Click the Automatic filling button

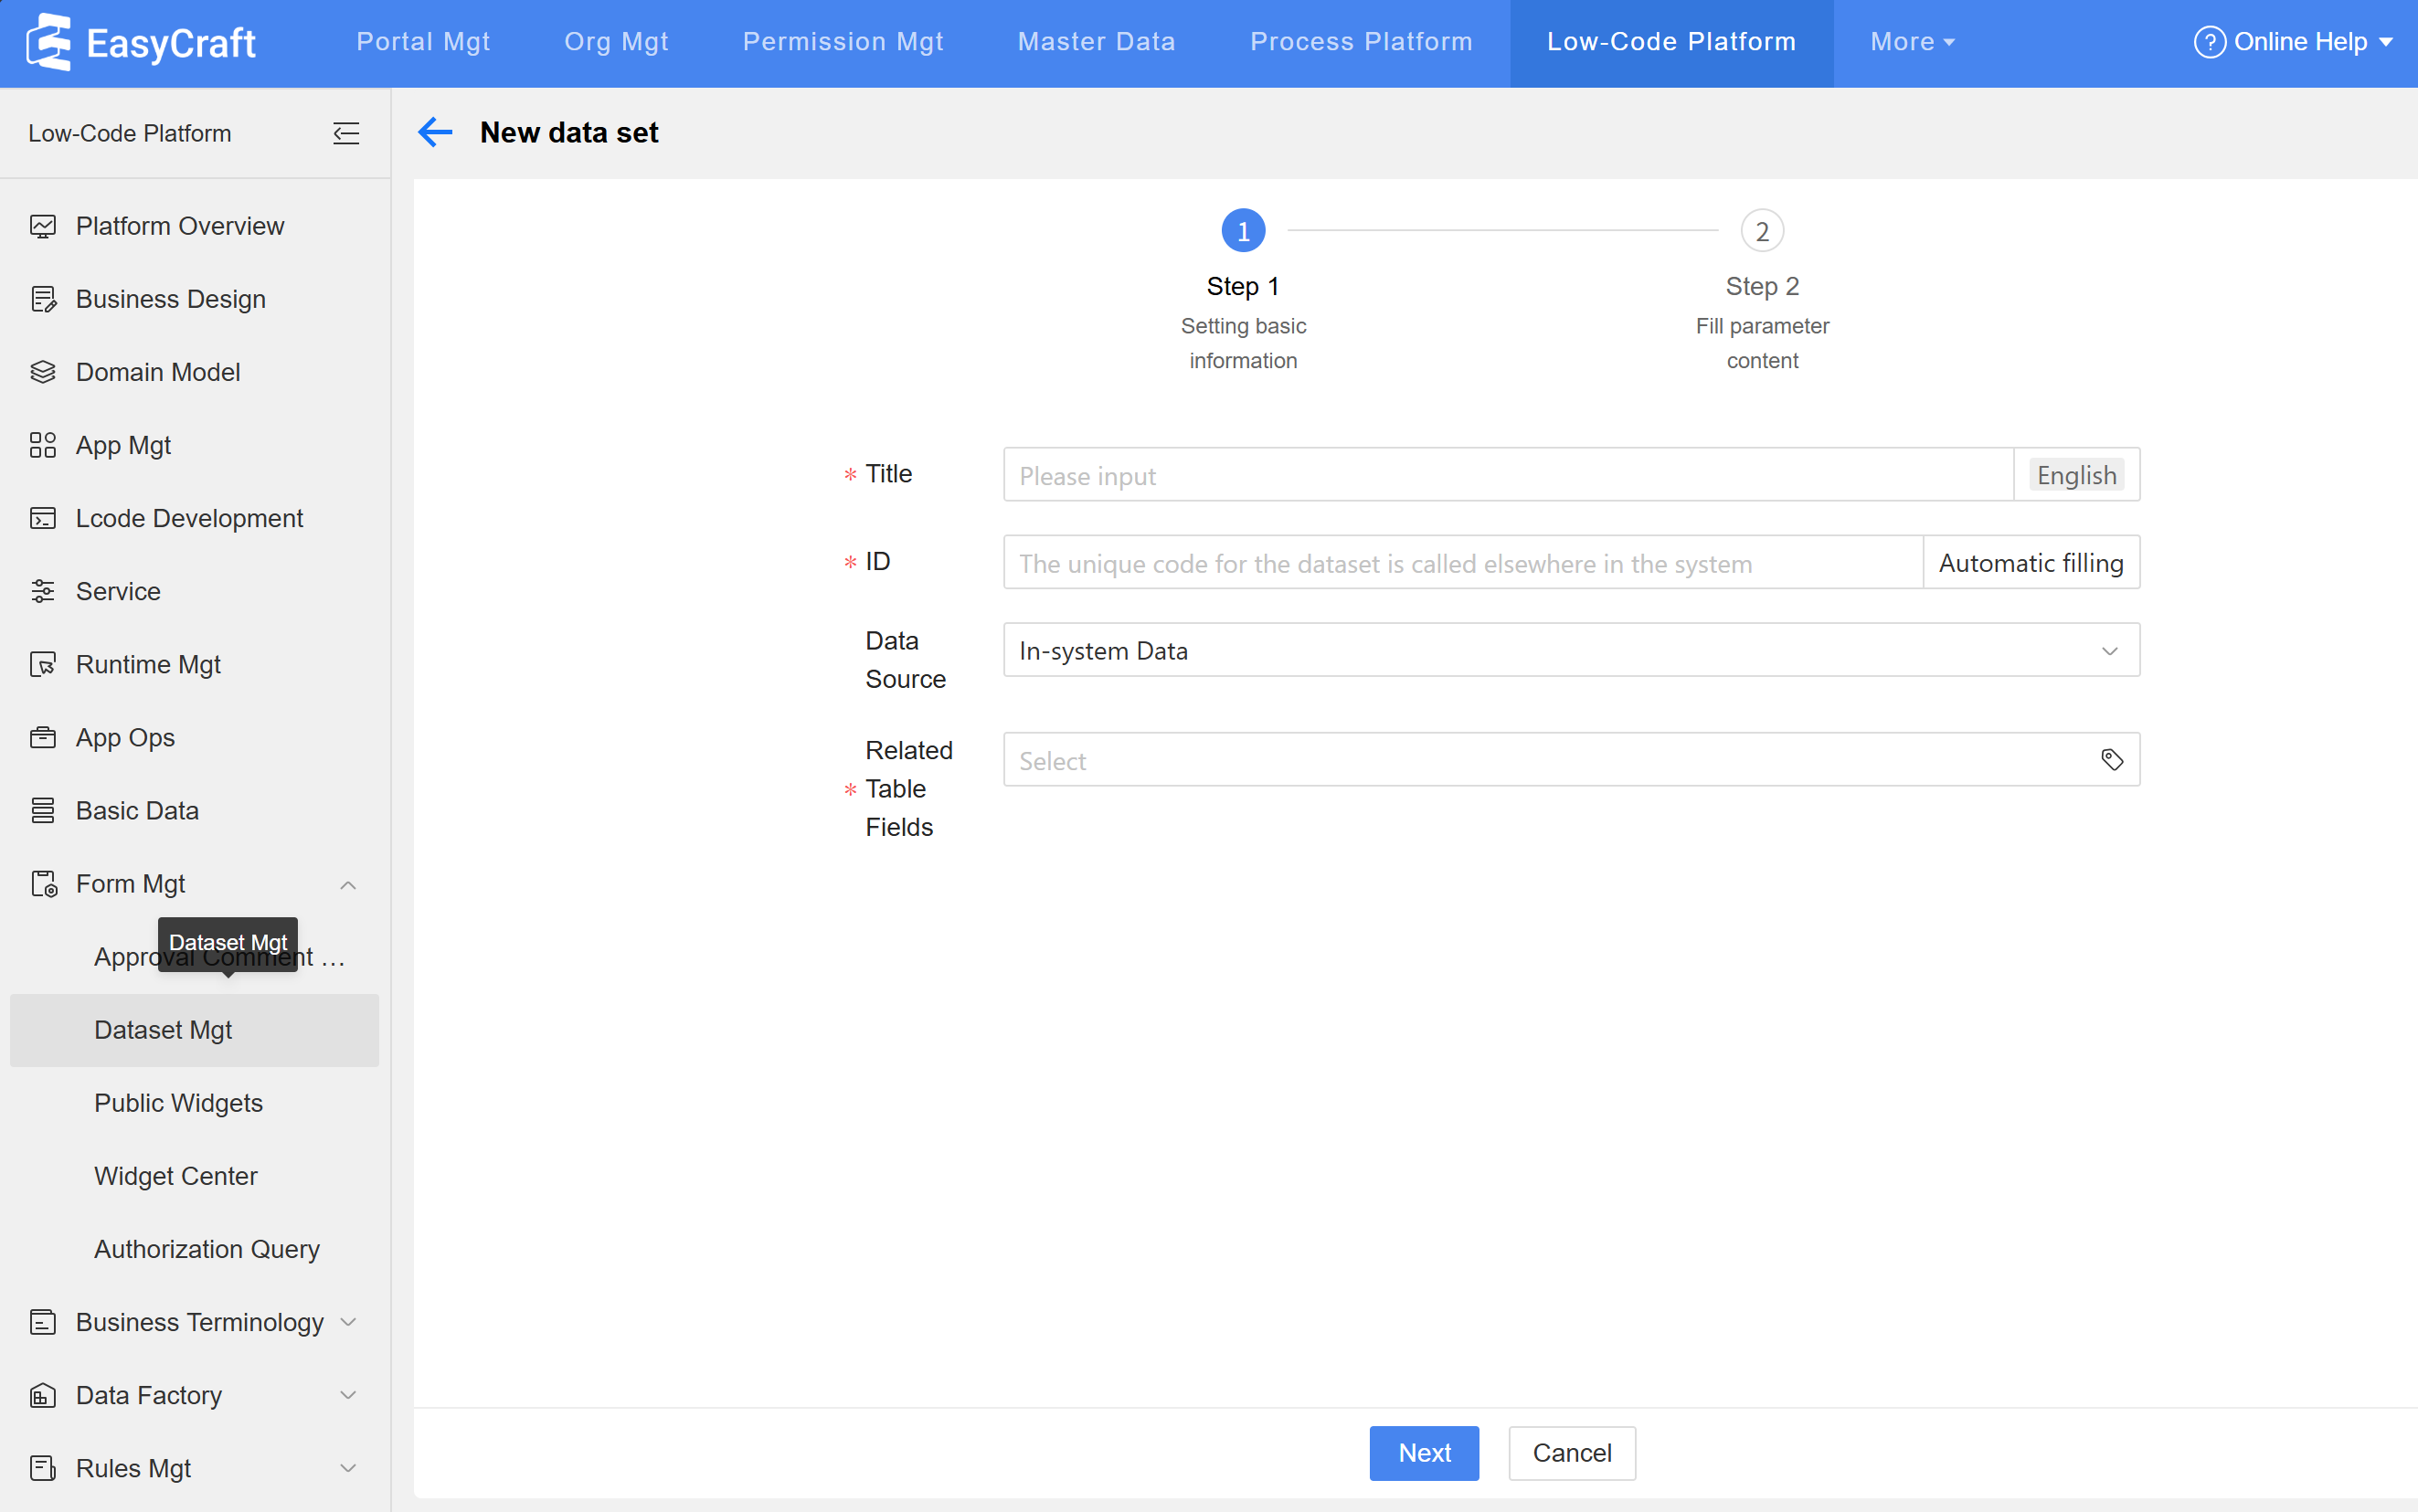[x=2030, y=563]
